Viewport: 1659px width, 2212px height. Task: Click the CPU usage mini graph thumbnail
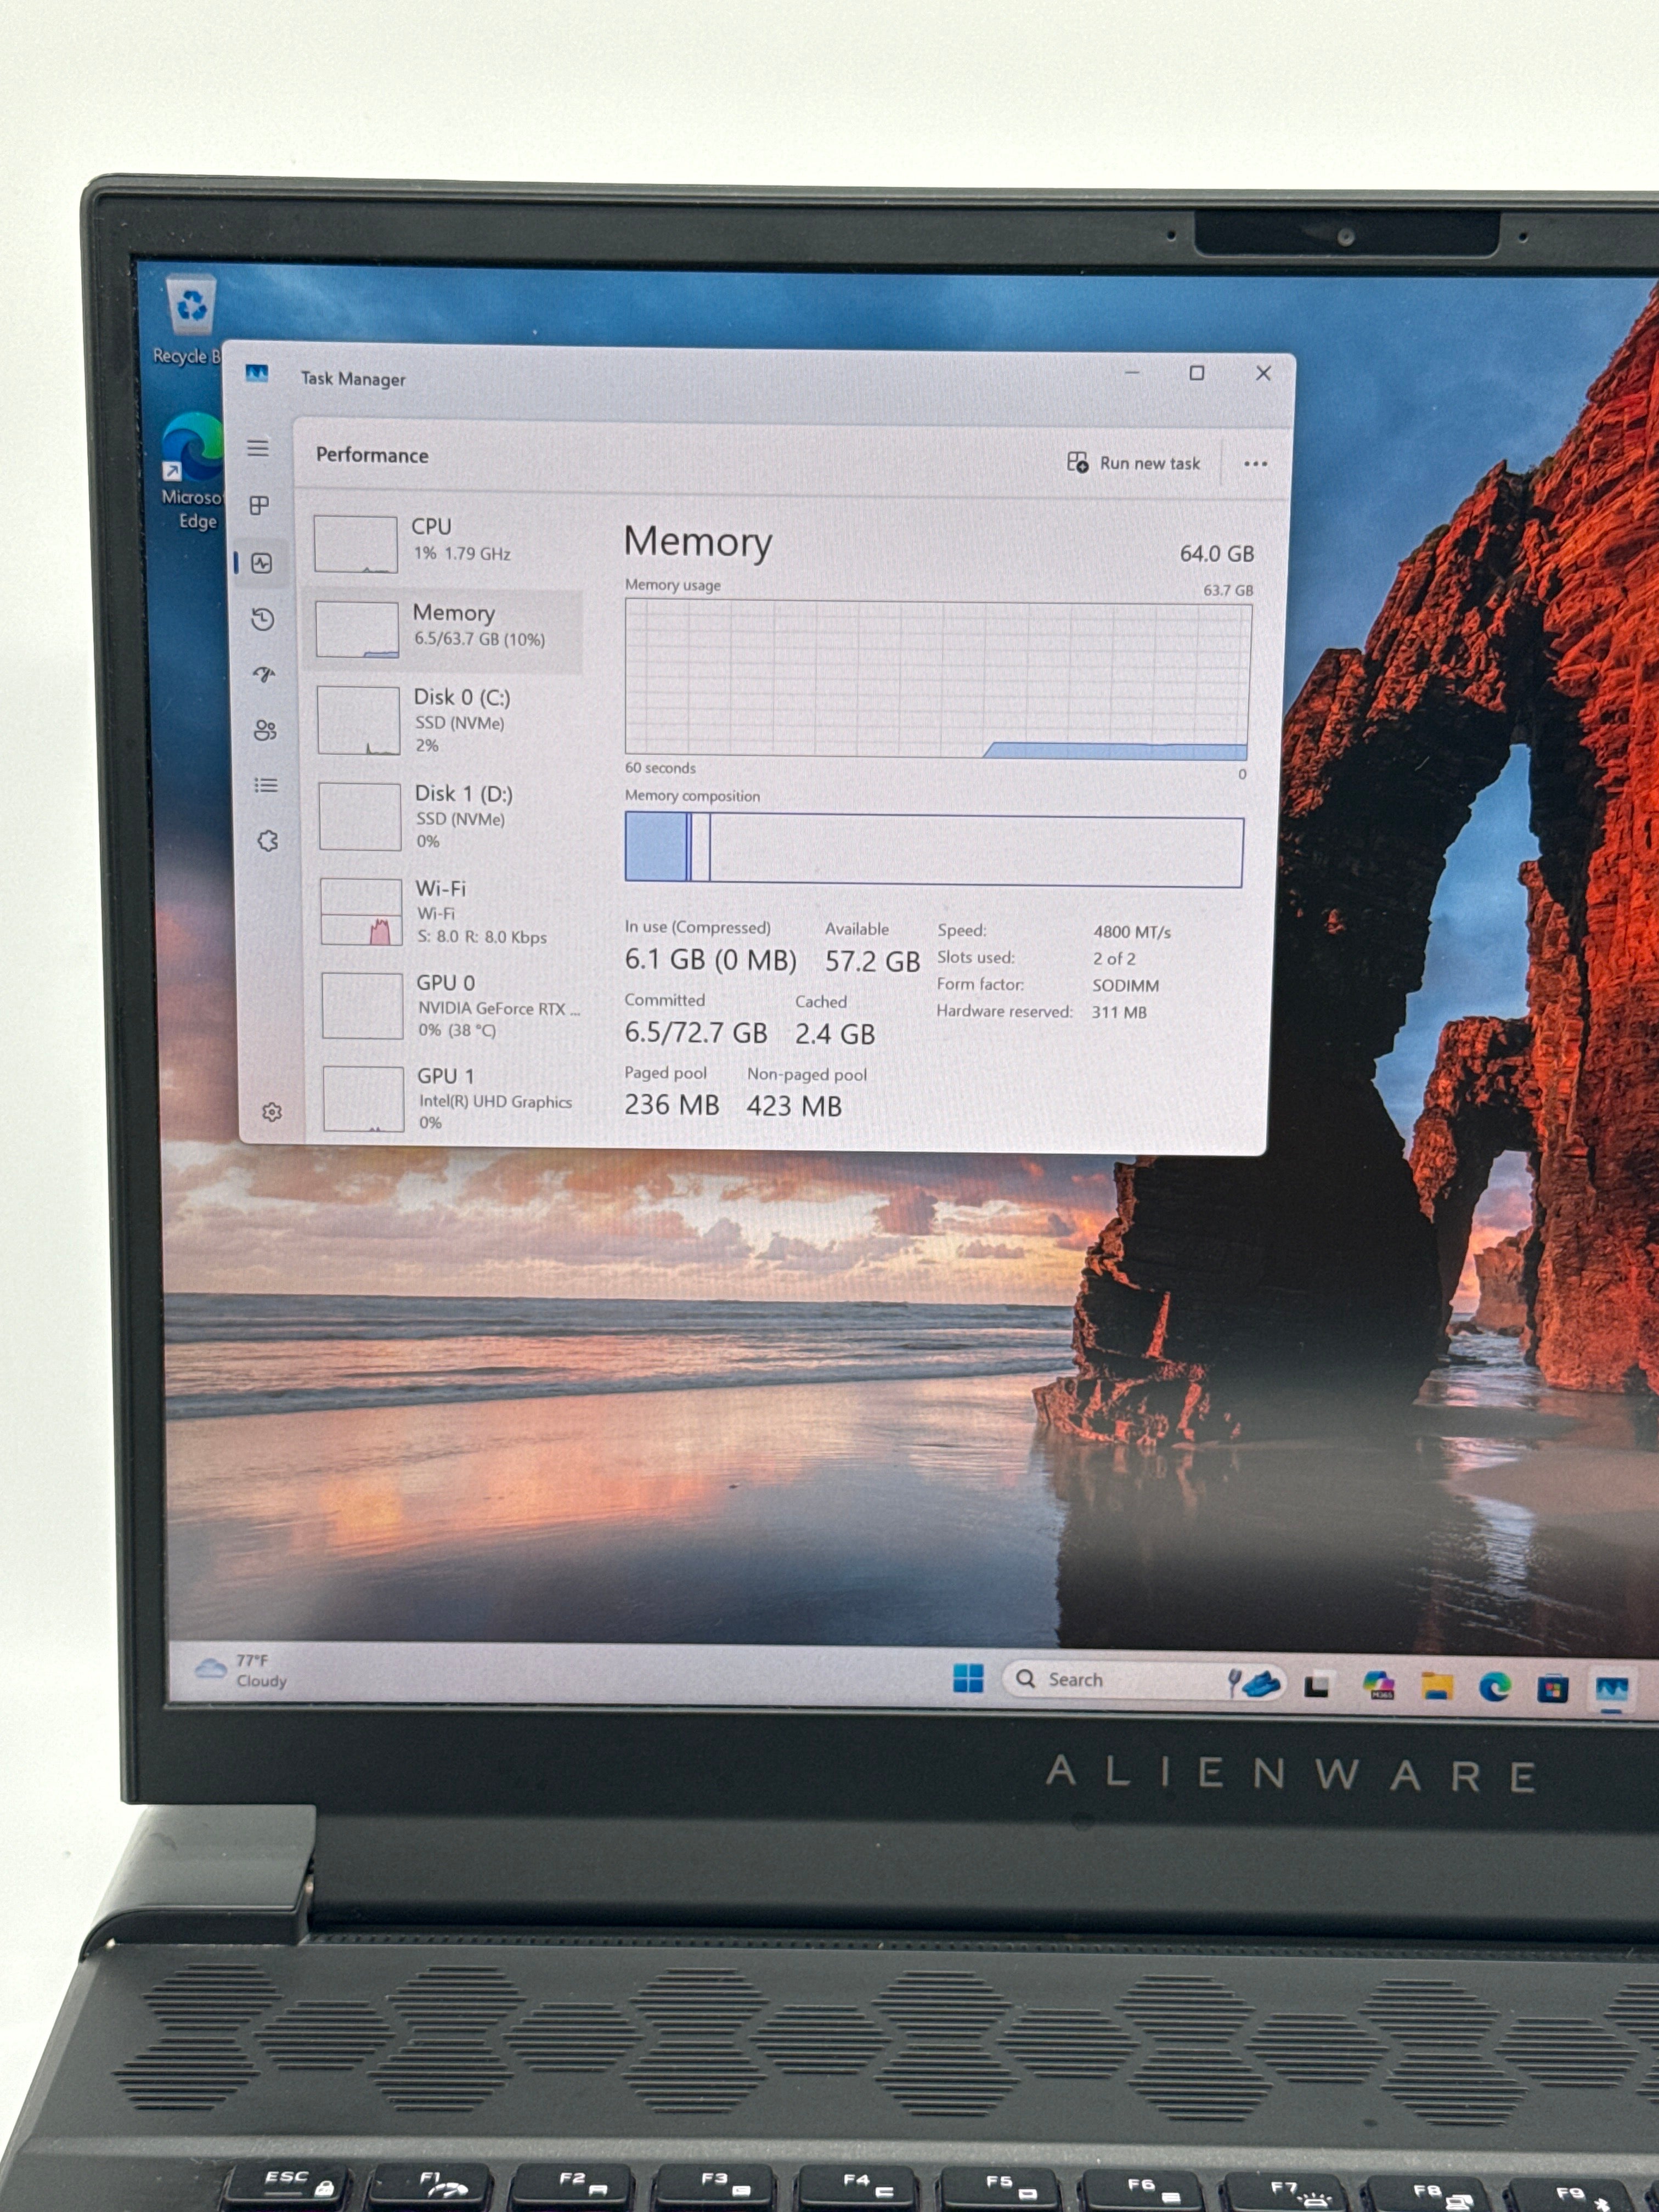pos(356,544)
